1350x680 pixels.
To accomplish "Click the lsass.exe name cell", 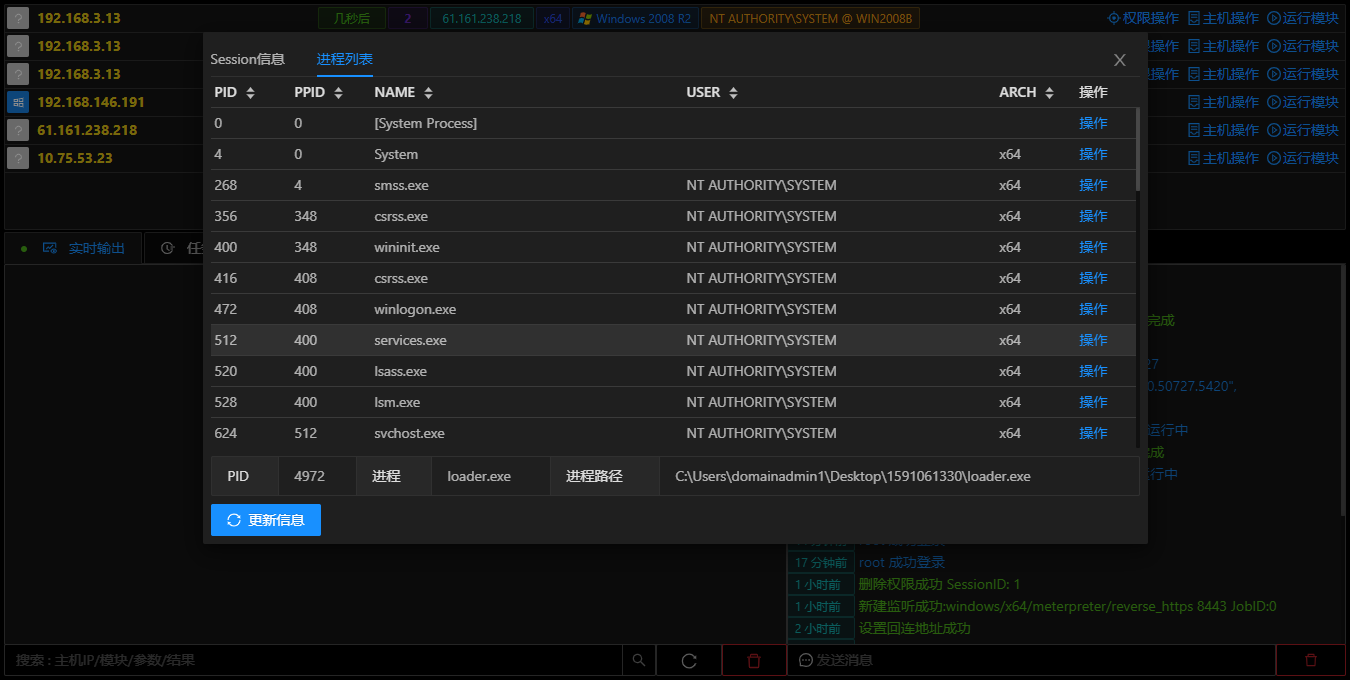I will tap(400, 371).
